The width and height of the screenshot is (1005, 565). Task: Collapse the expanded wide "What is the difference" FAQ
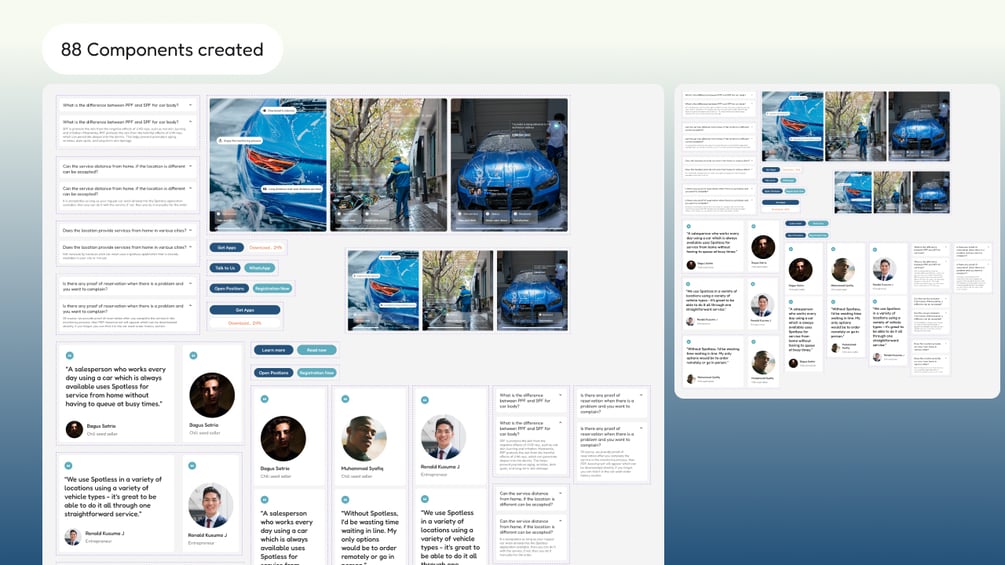tap(190, 121)
